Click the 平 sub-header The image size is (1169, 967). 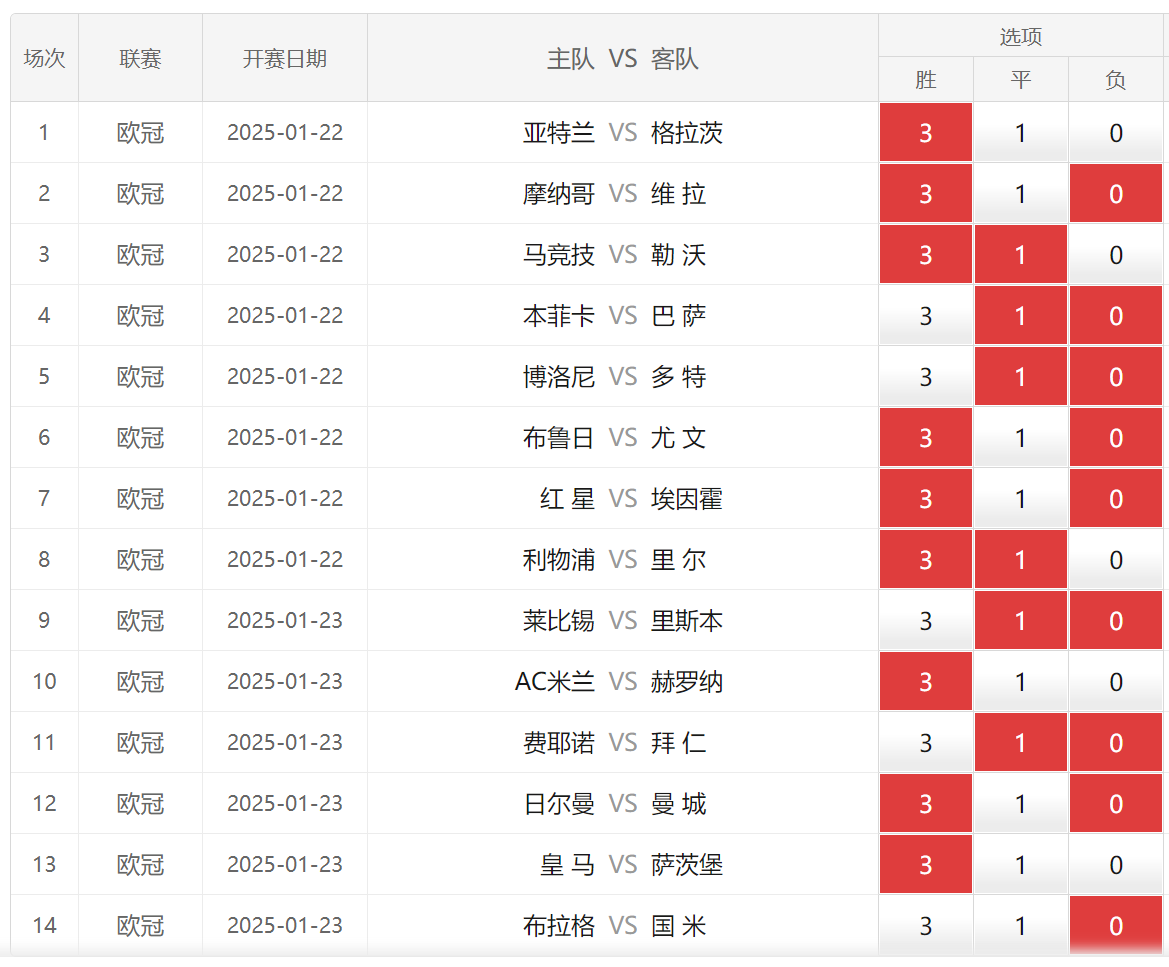pyautogui.click(x=1021, y=80)
